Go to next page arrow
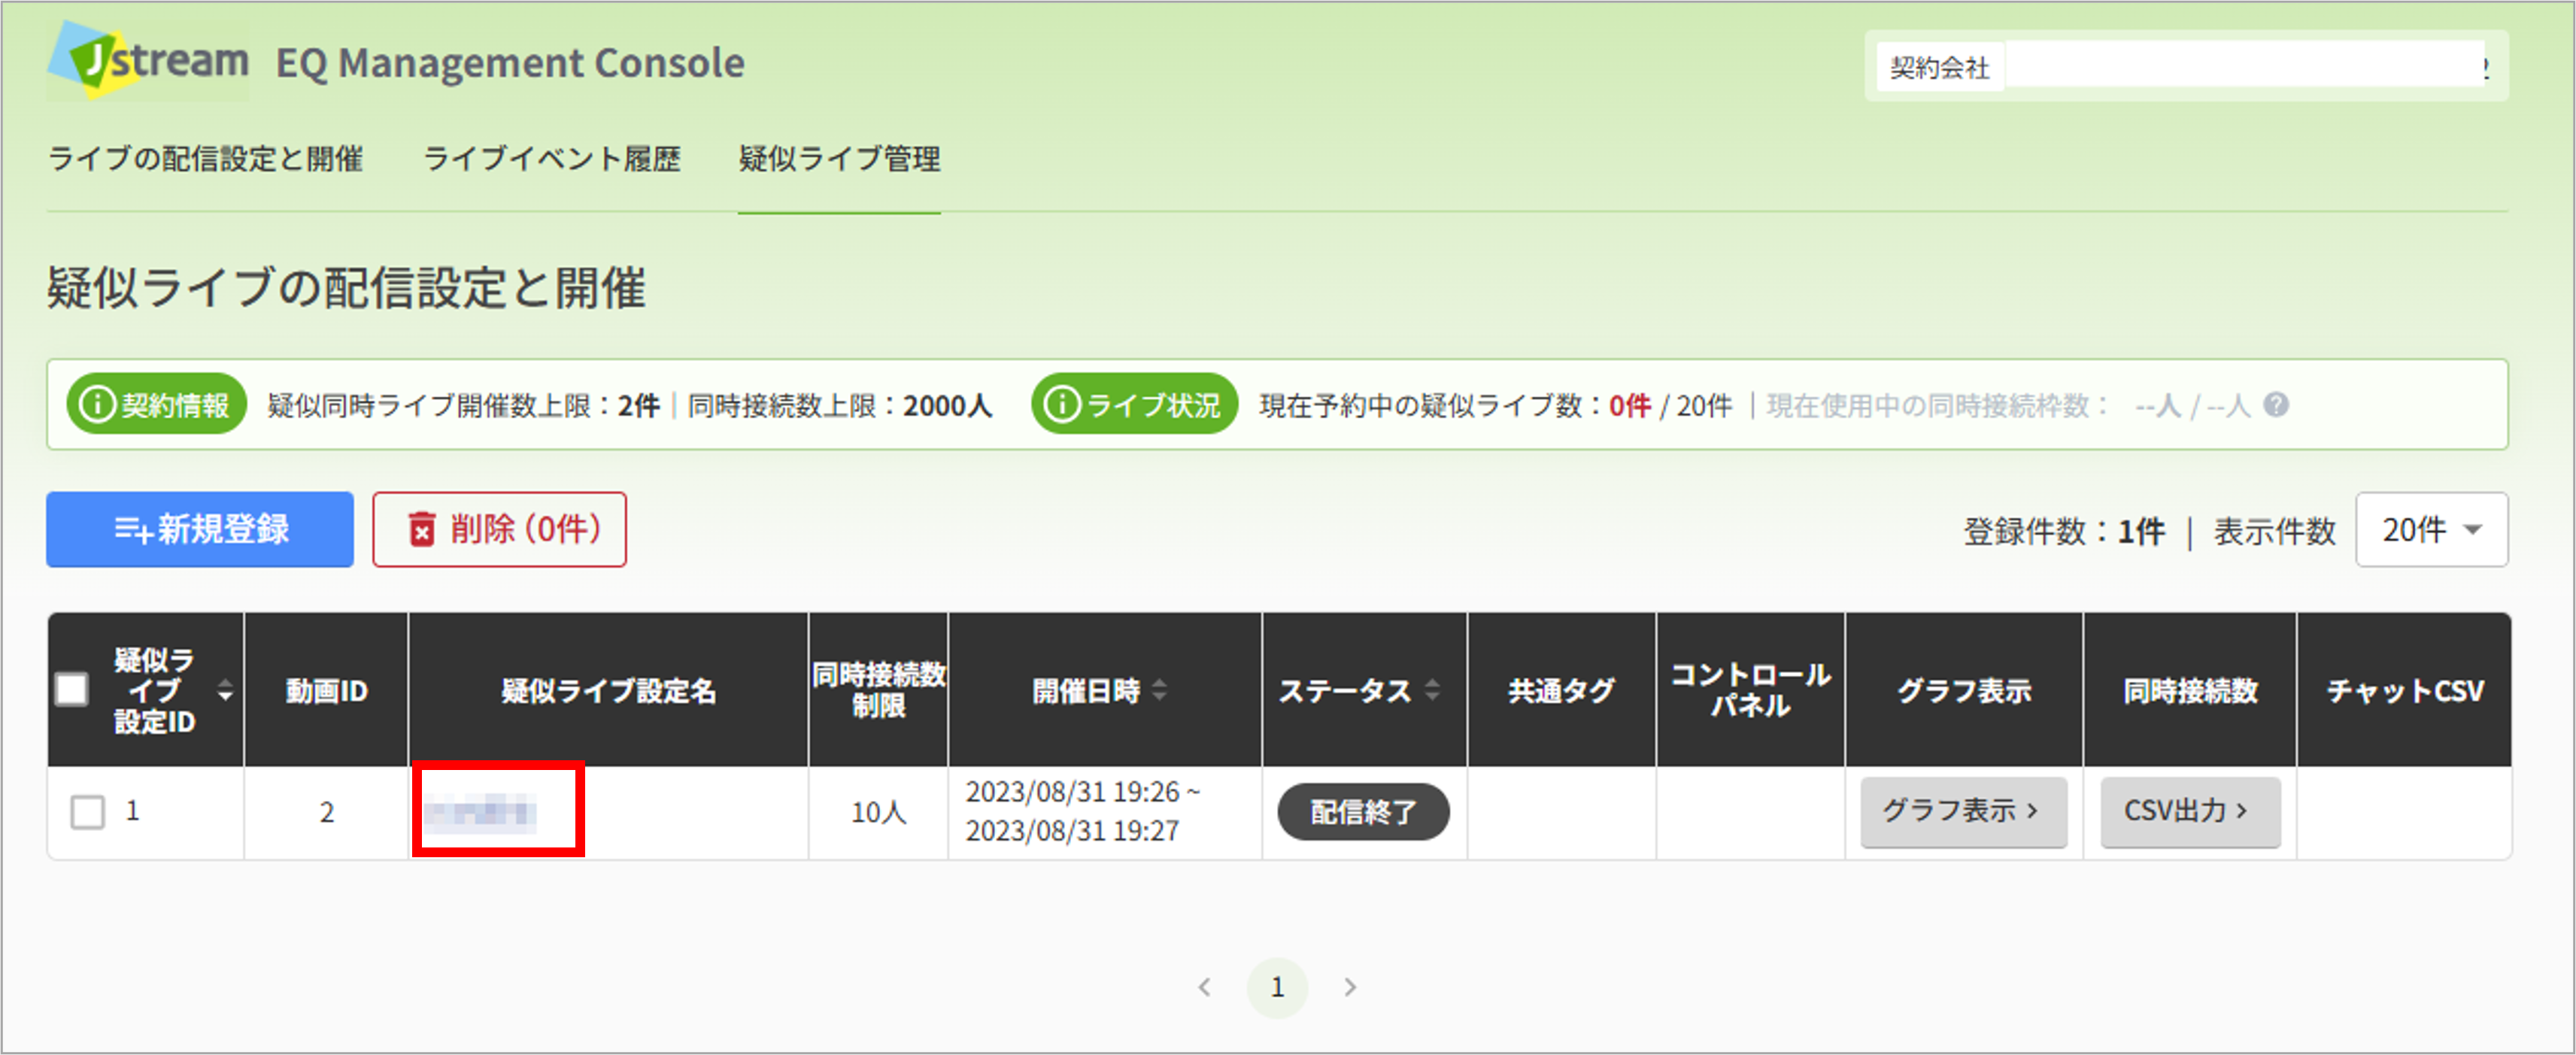The image size is (2576, 1055). coord(1350,987)
